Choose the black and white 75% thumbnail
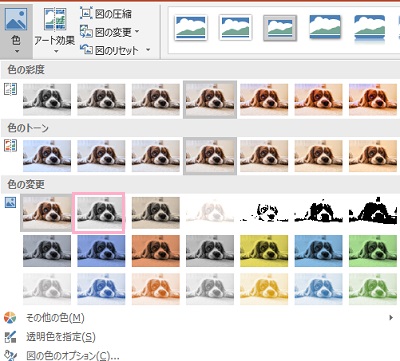Screen dimensions: 400x361 [x=373, y=213]
